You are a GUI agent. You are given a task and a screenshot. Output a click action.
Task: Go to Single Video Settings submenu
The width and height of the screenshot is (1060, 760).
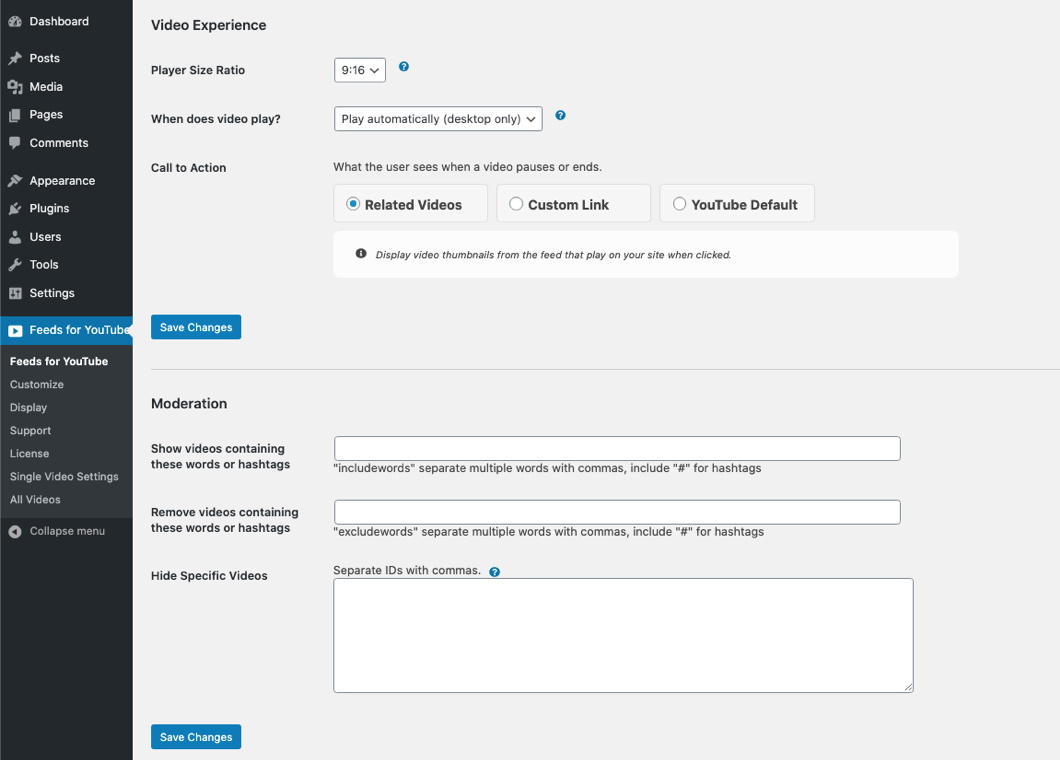64,477
